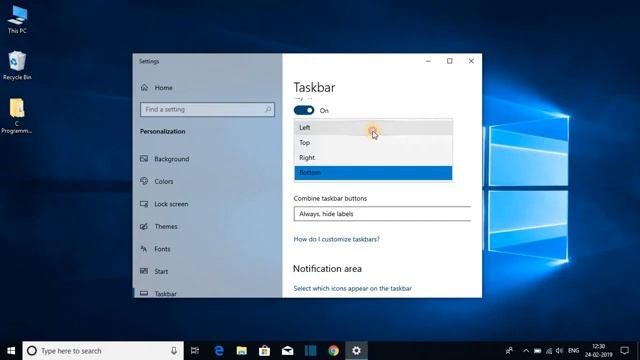
Task: Open How do I customize taskbars link
Action: [x=336, y=239]
